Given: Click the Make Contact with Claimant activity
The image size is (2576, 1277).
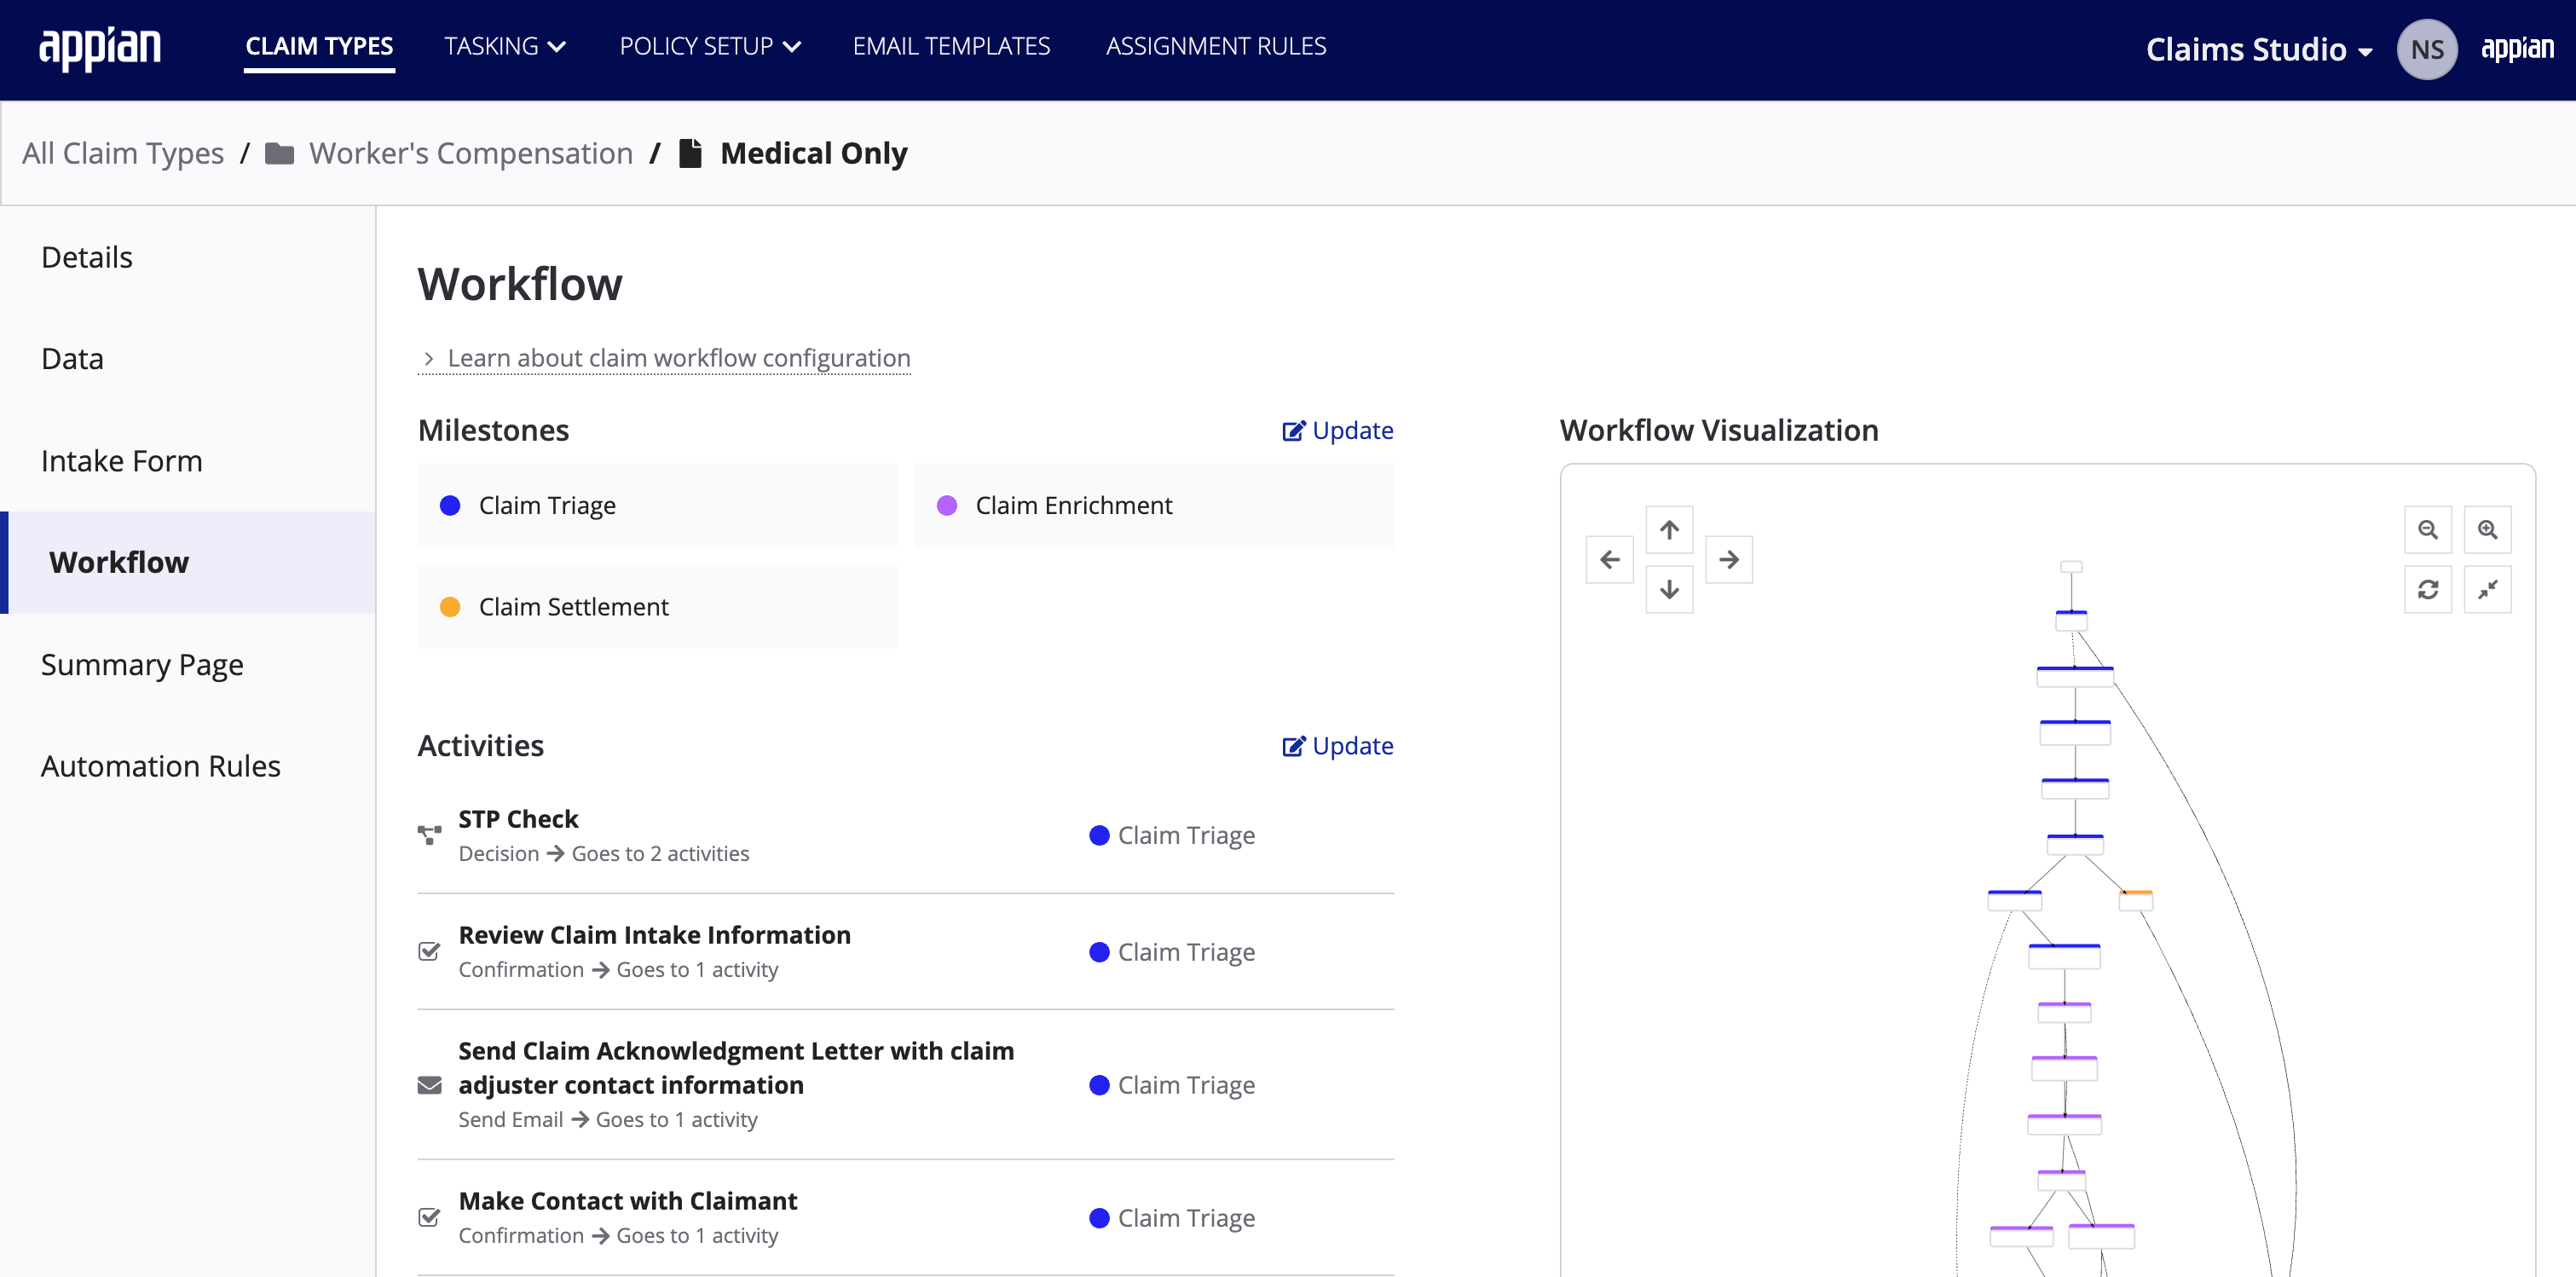Looking at the screenshot, I should (627, 1201).
